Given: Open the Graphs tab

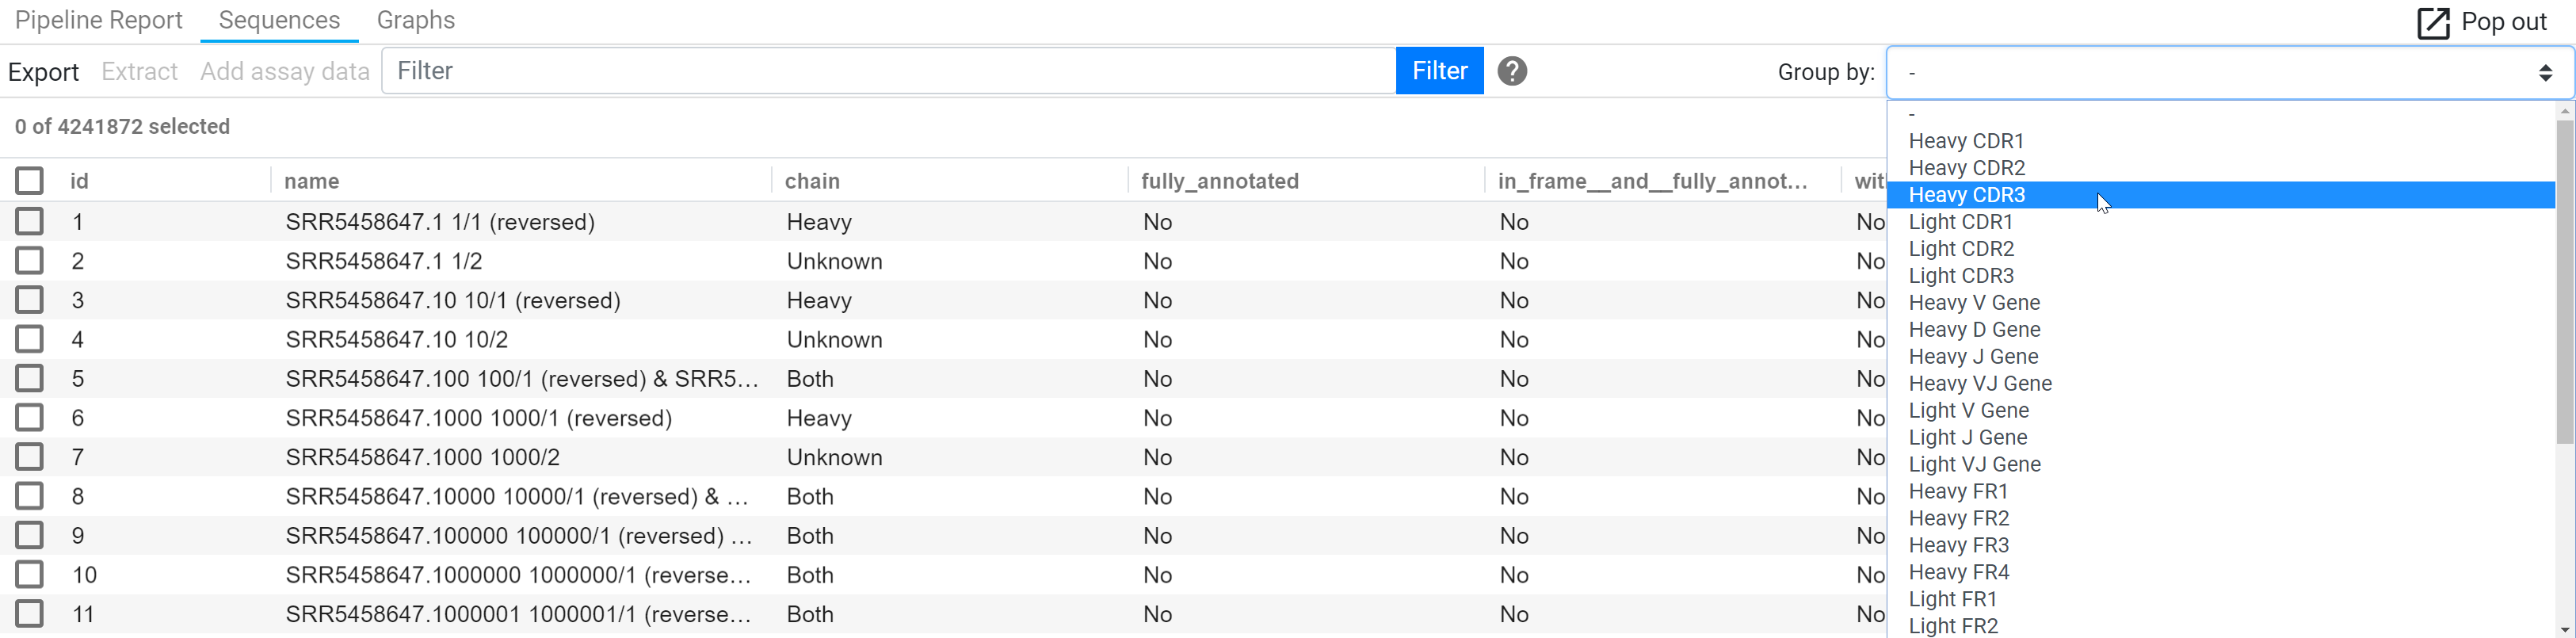Looking at the screenshot, I should click(x=416, y=20).
